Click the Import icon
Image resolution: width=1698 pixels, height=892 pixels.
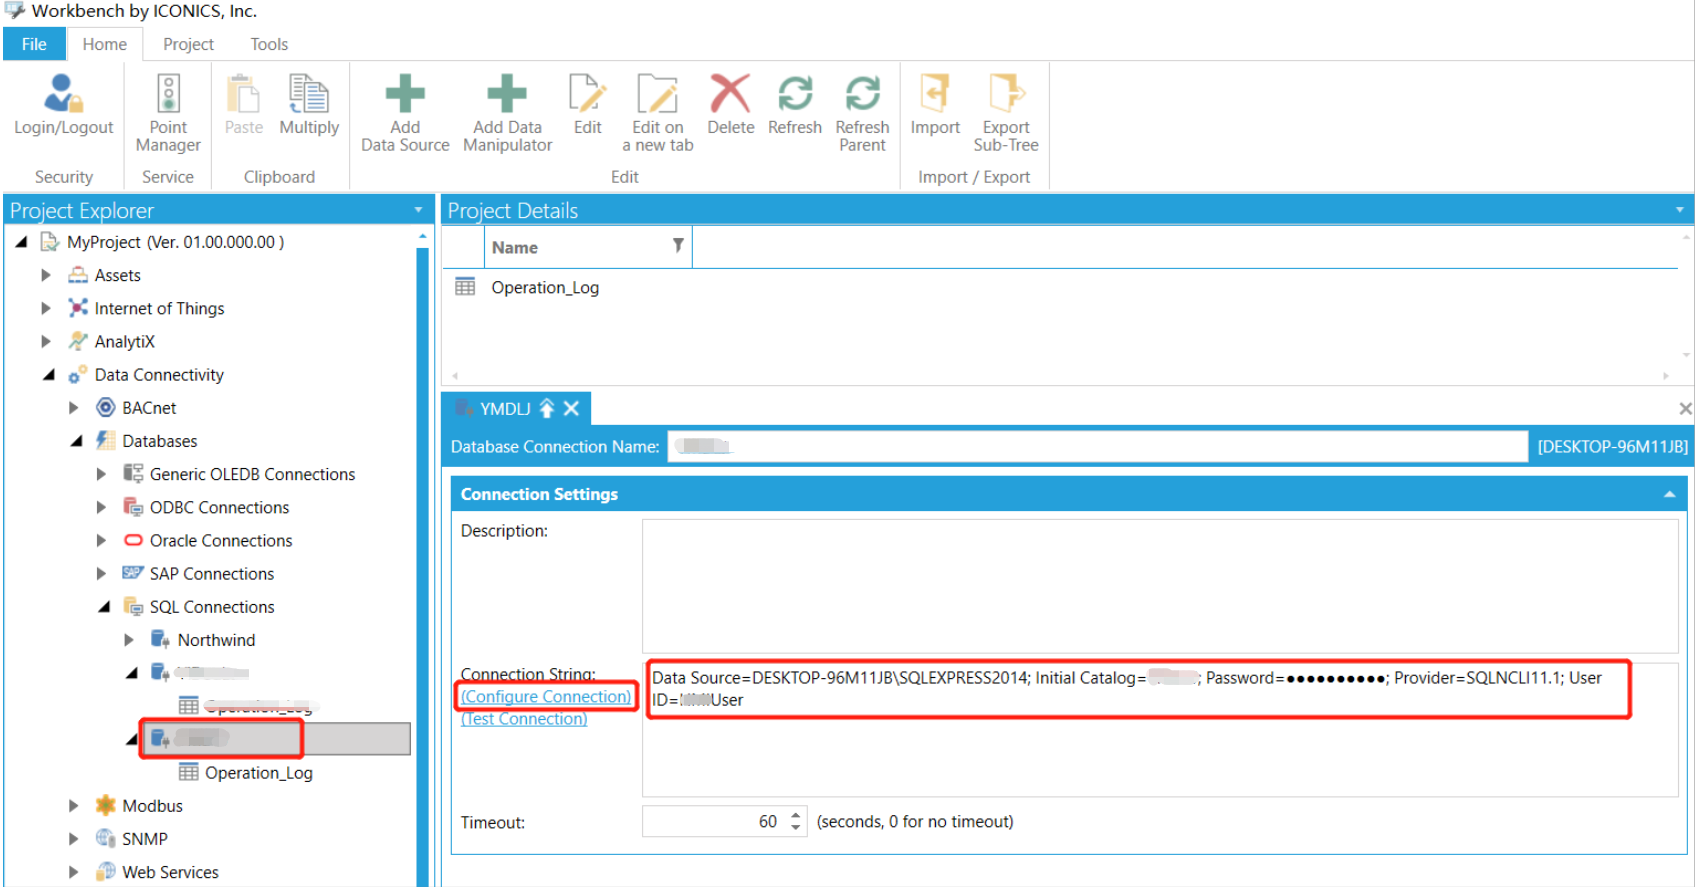click(x=935, y=93)
